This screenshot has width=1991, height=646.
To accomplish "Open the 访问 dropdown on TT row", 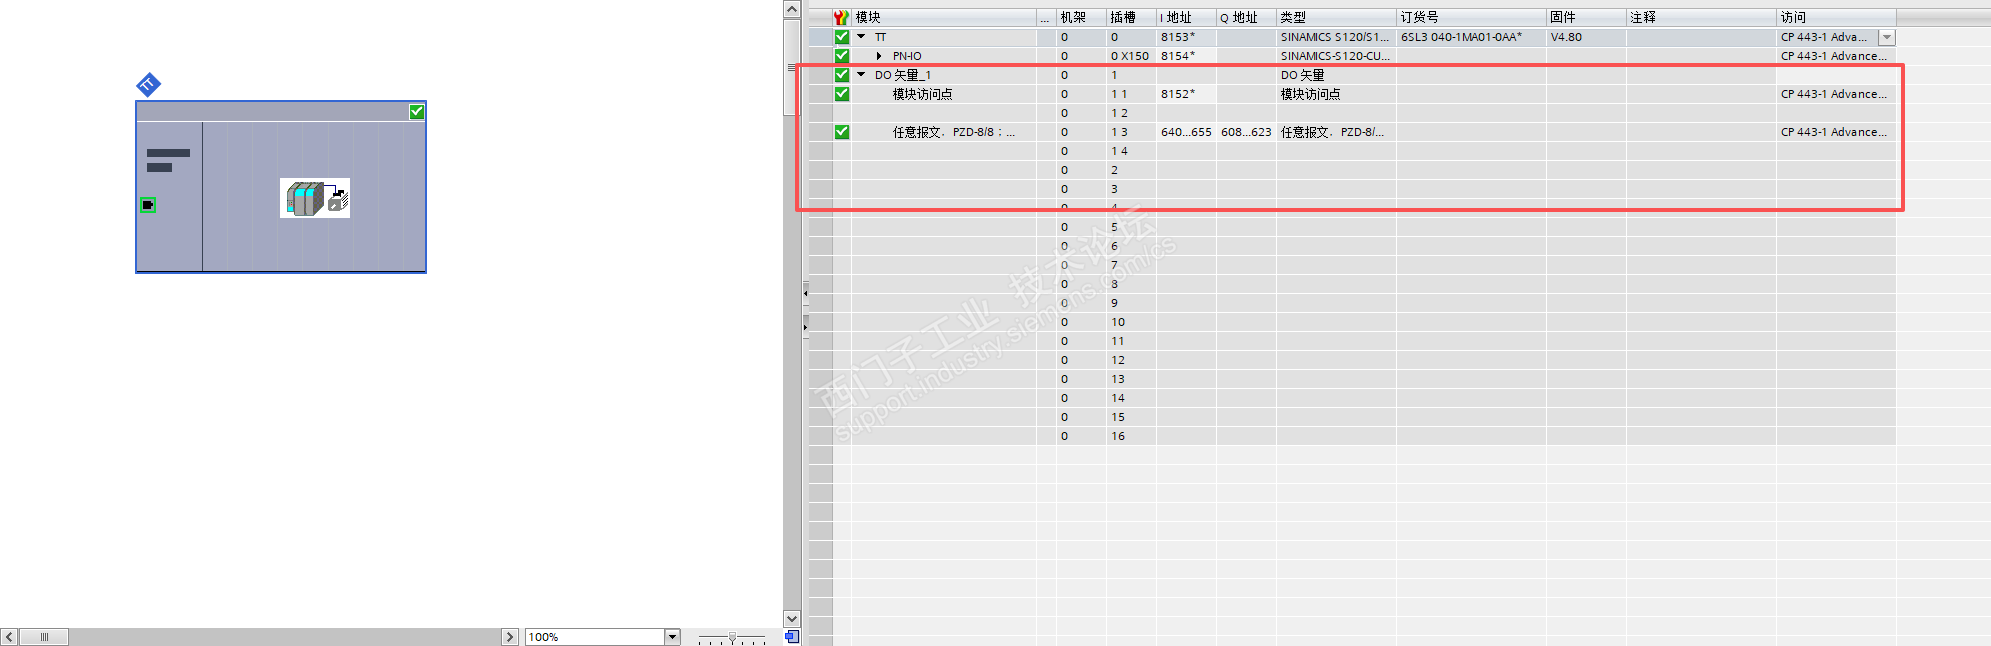I will pyautogui.click(x=1887, y=37).
